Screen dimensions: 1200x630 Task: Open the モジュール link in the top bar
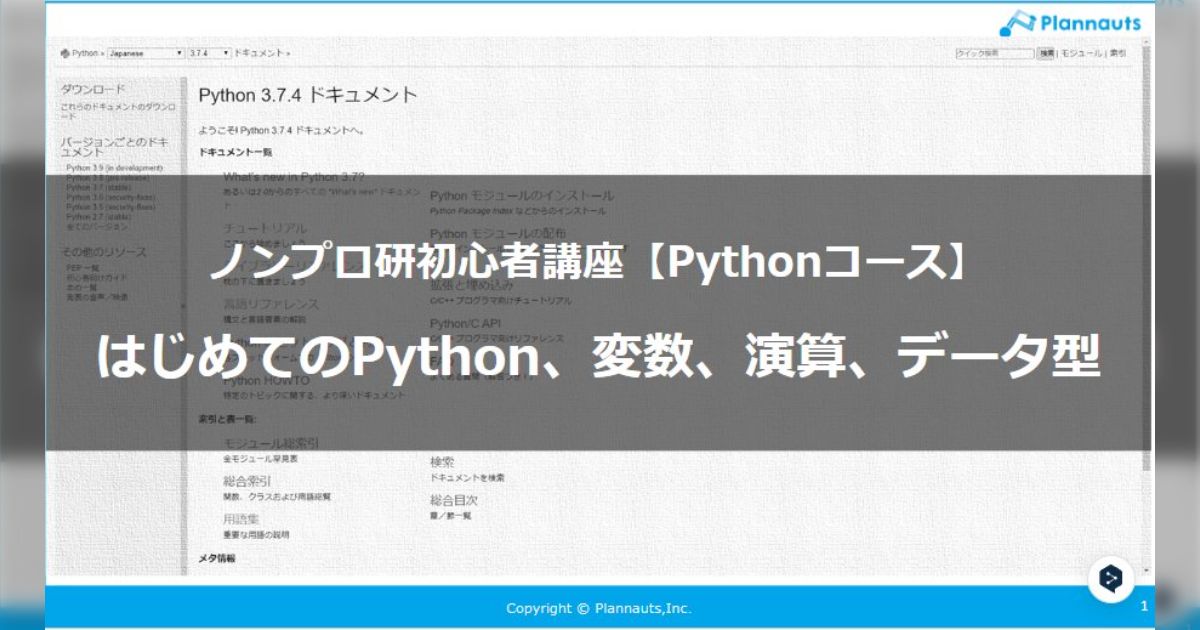pyautogui.click(x=1083, y=51)
